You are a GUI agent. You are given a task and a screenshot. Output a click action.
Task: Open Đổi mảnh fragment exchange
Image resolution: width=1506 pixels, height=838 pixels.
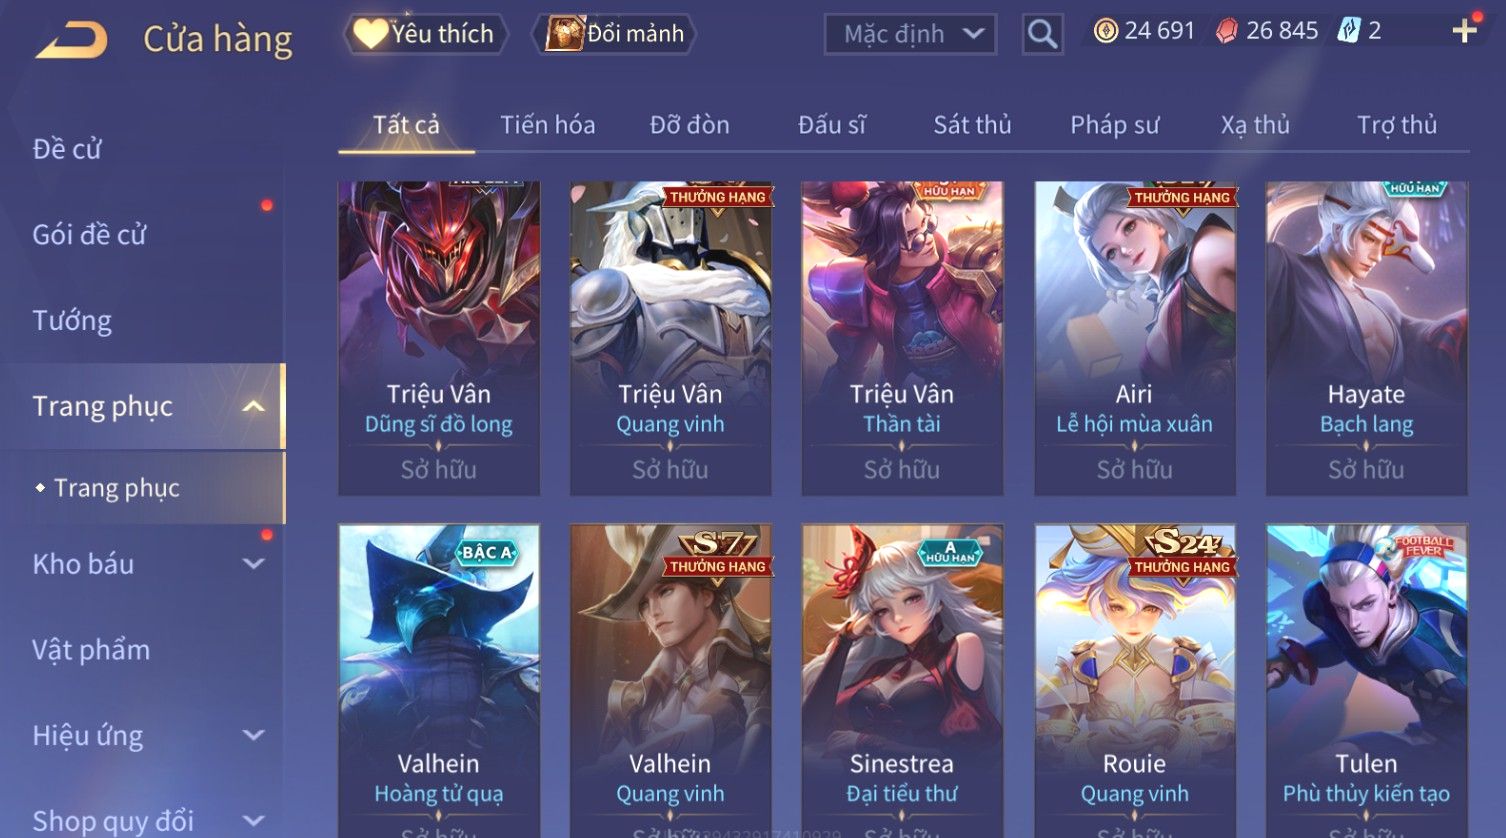point(615,34)
